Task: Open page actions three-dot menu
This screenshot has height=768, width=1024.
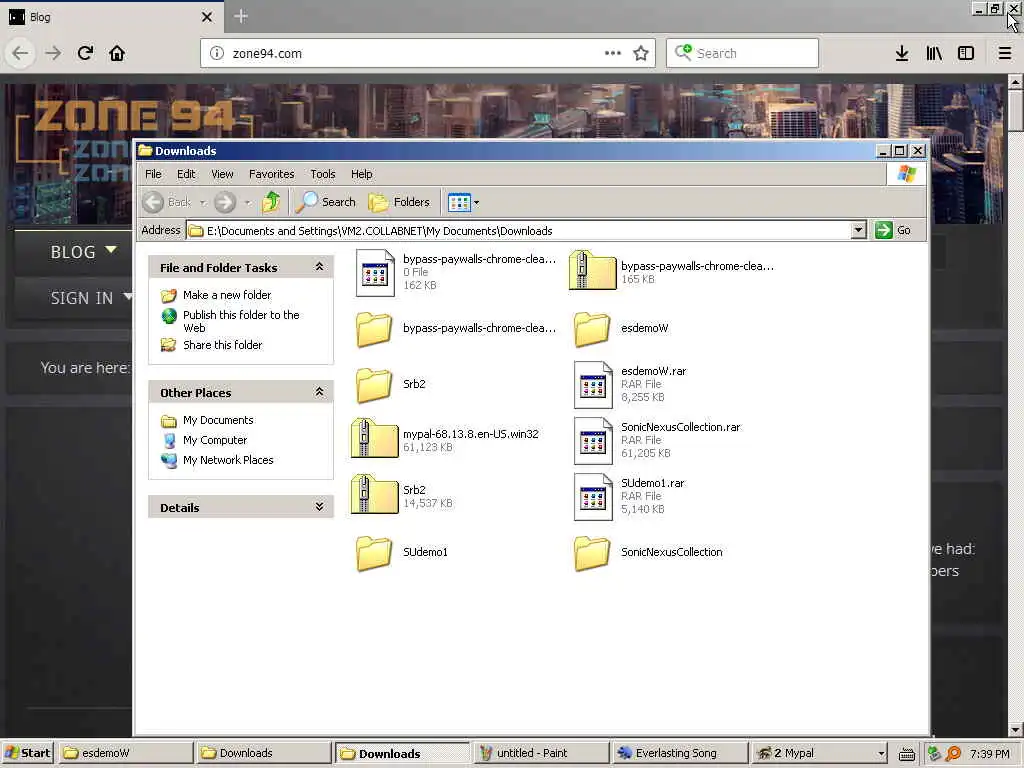Action: point(613,54)
